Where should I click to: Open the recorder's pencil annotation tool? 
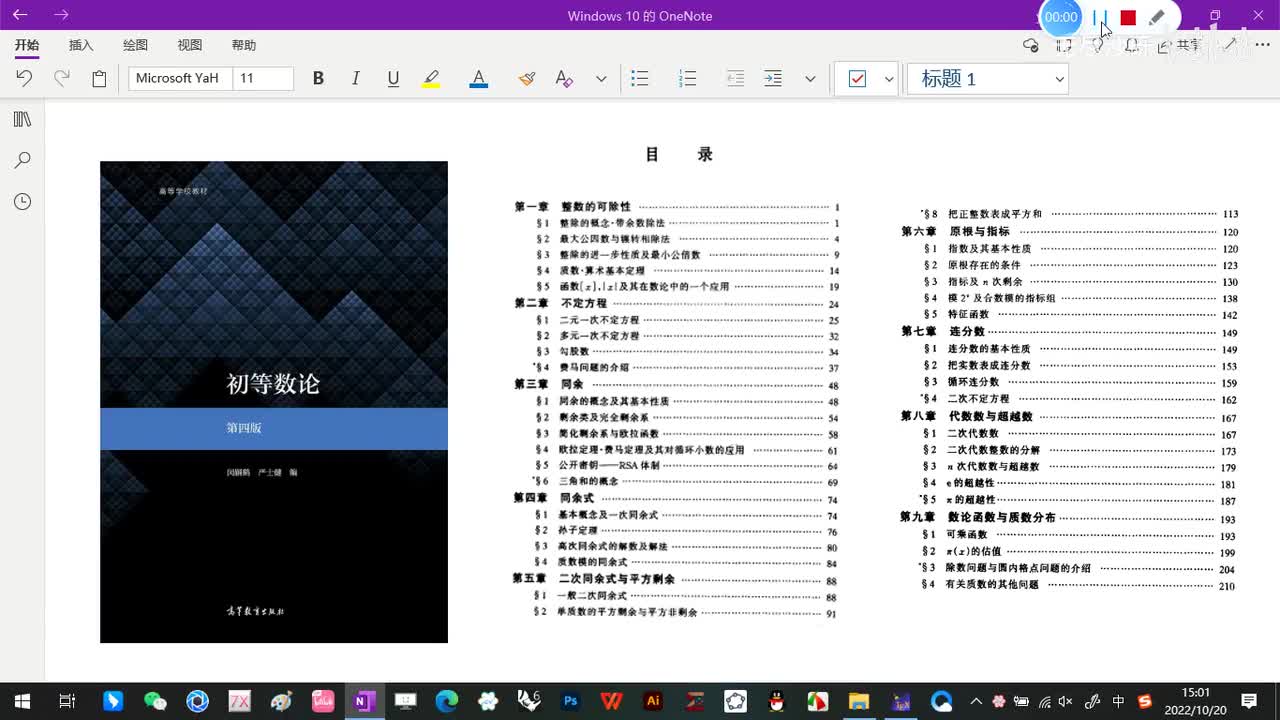(1157, 17)
